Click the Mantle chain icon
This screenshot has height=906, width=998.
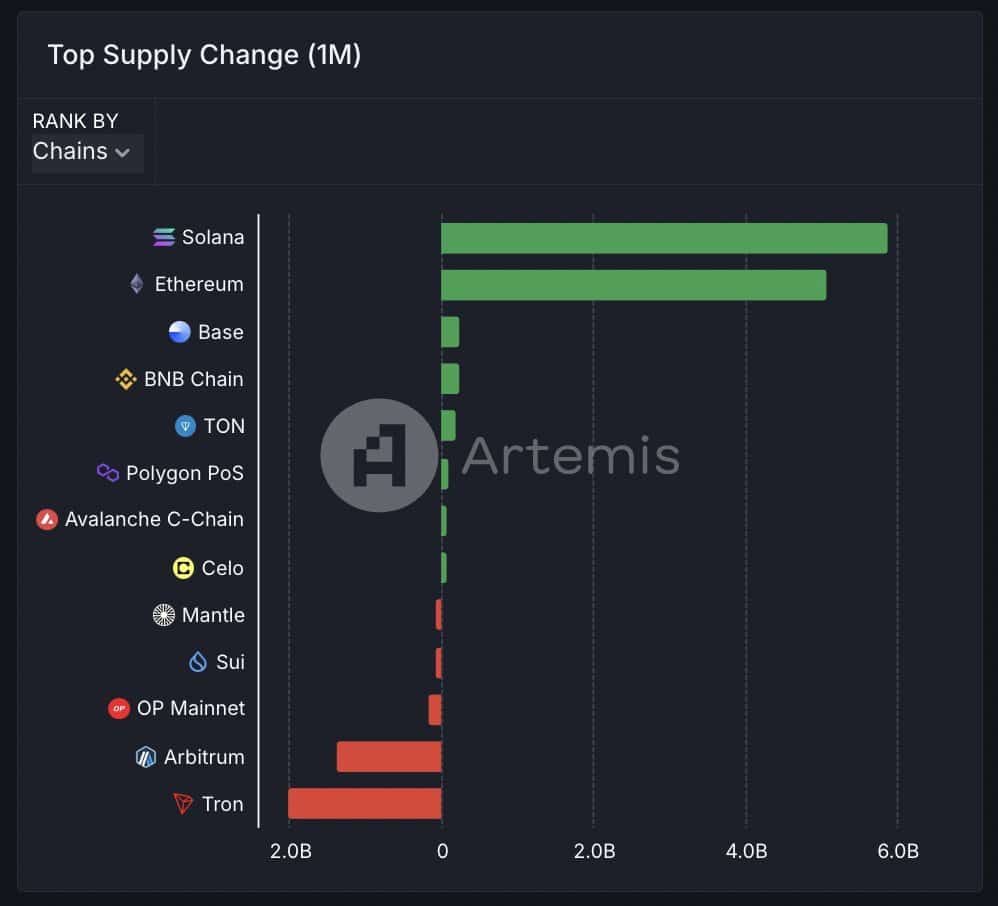[x=164, y=615]
